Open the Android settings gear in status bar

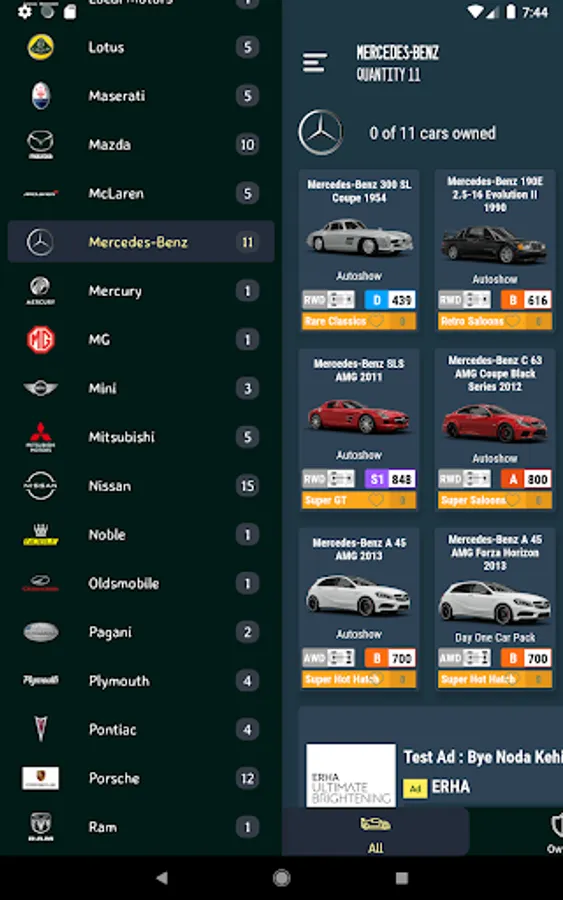(x=25, y=11)
